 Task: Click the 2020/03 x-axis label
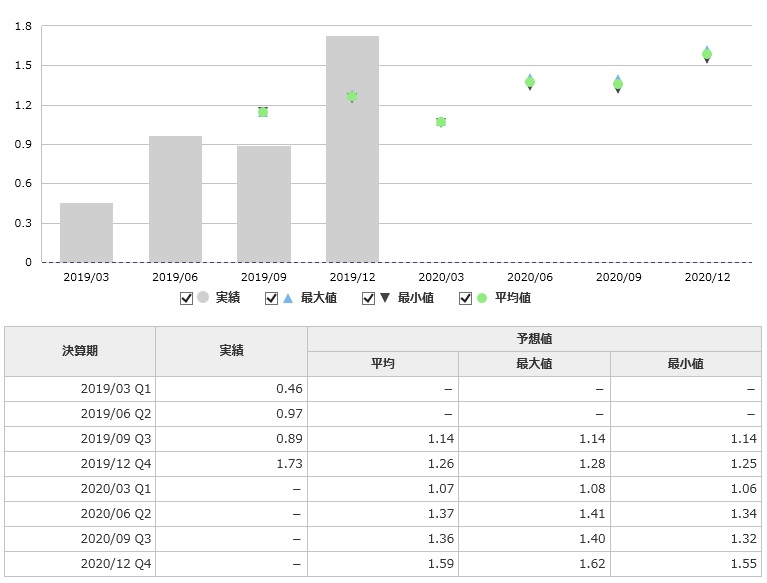coord(441,277)
